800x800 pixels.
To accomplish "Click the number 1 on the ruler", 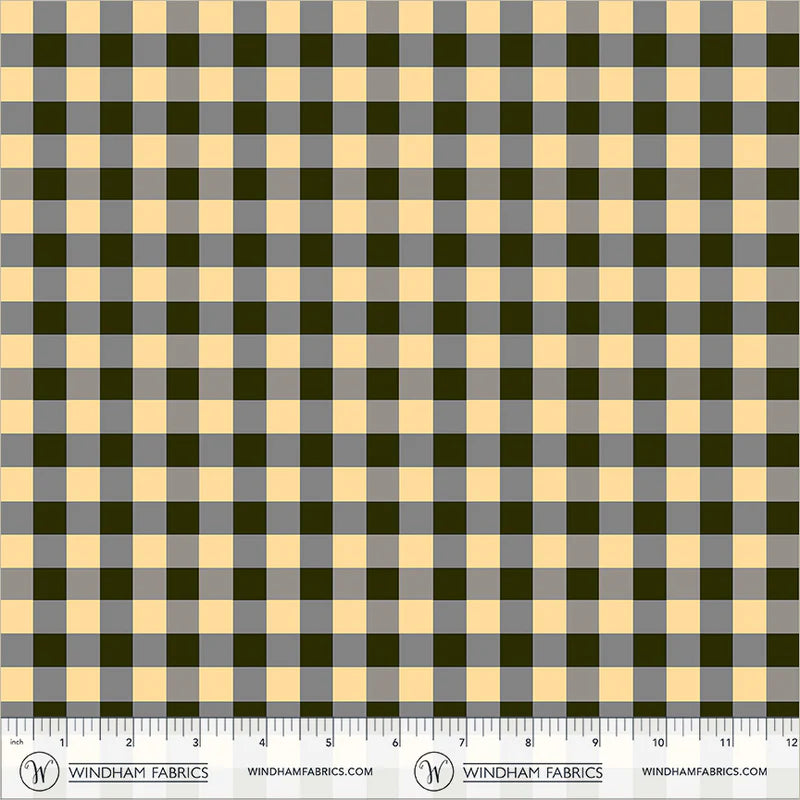I will (x=62, y=742).
